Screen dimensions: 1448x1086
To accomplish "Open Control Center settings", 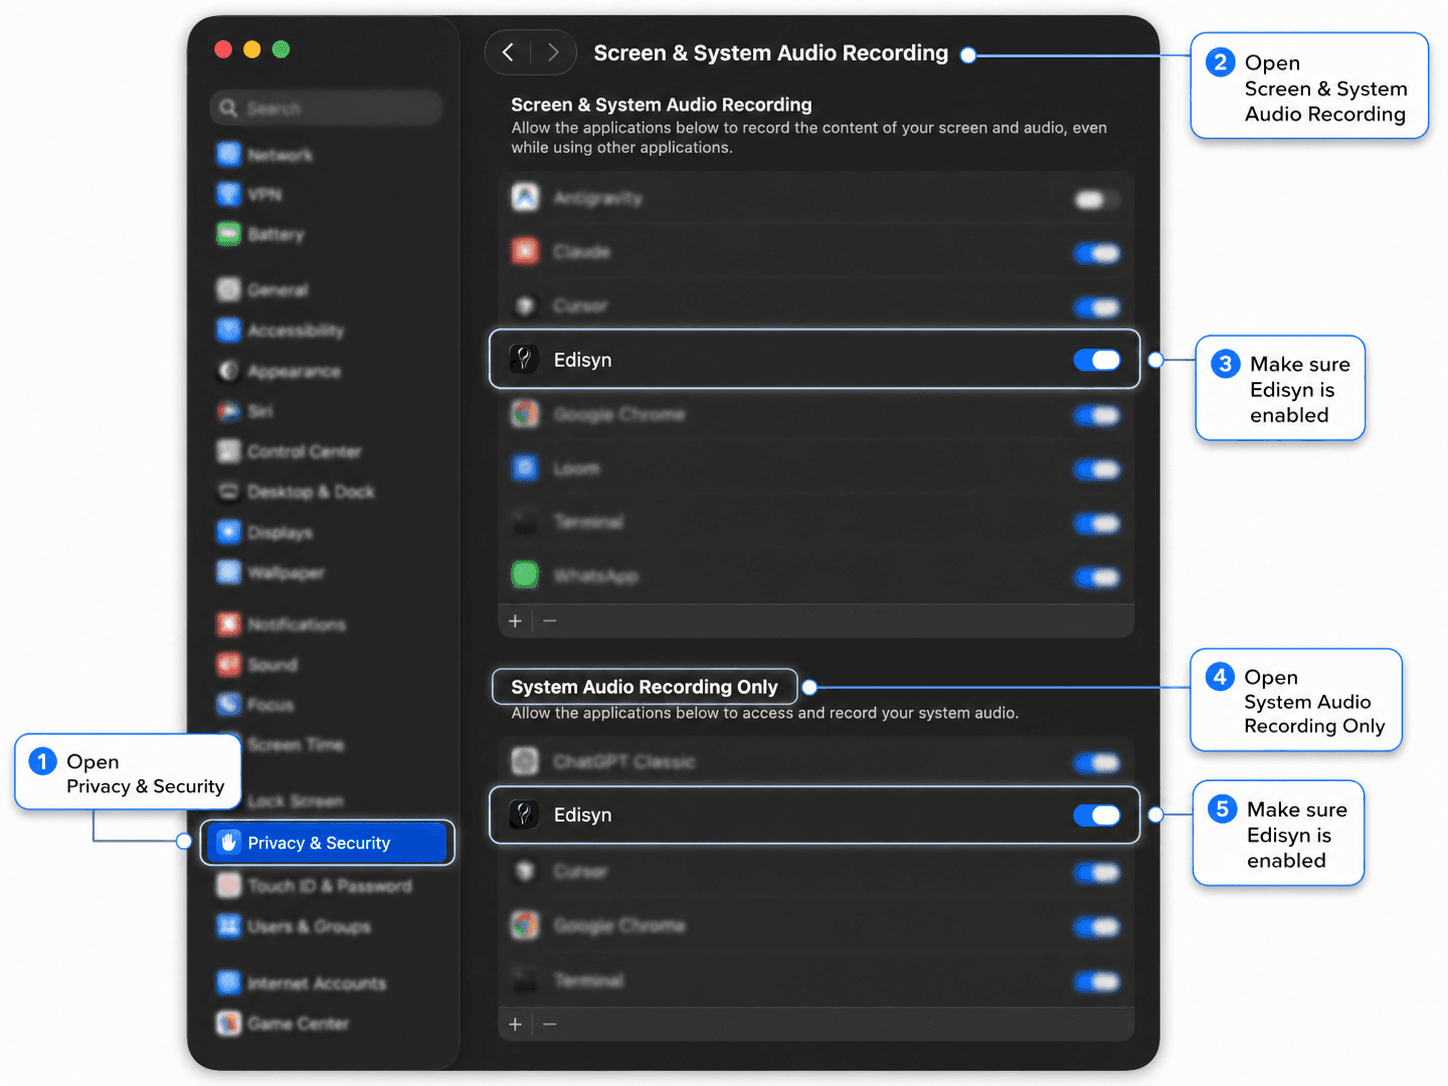I will point(289,451).
